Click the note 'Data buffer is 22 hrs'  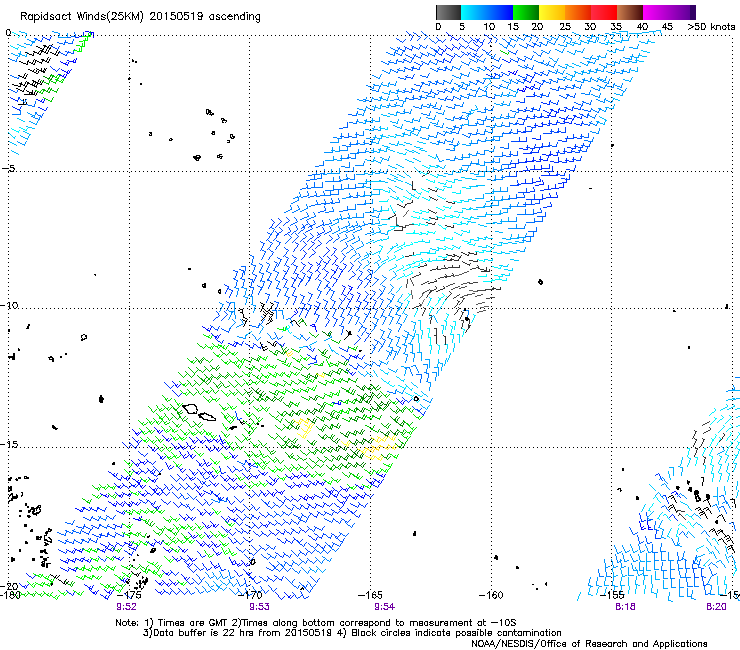click(205, 633)
